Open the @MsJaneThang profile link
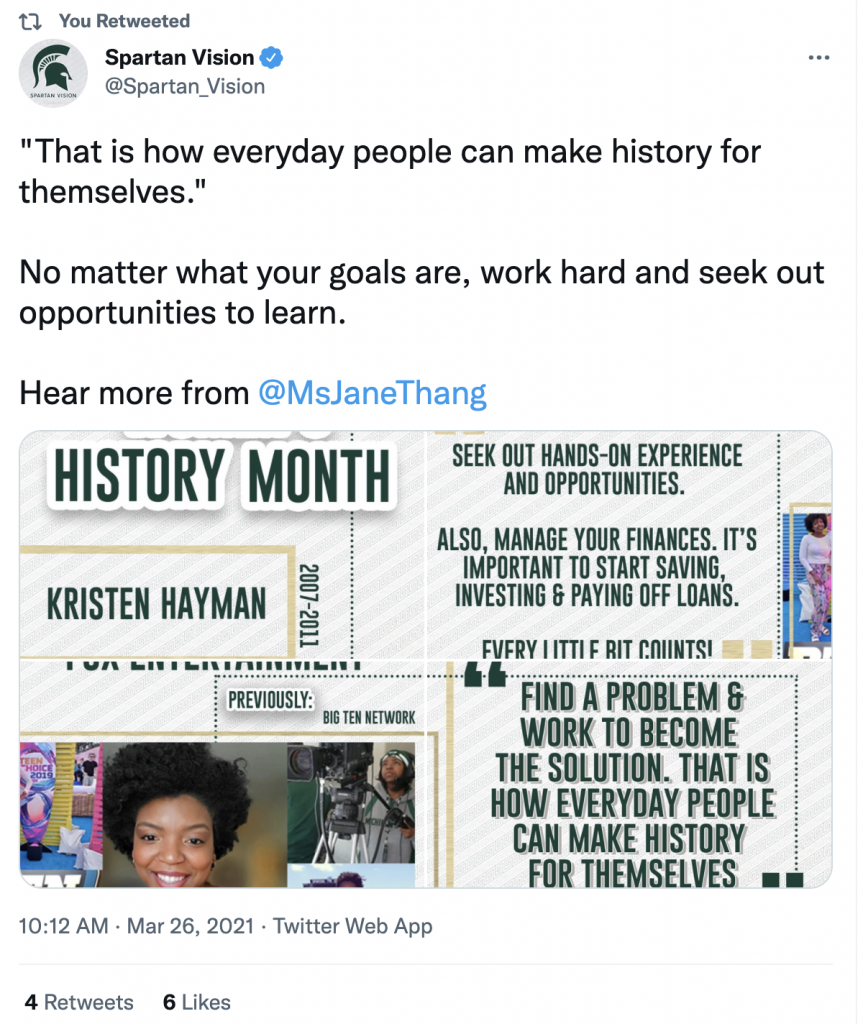This screenshot has height=1024, width=863. (370, 393)
